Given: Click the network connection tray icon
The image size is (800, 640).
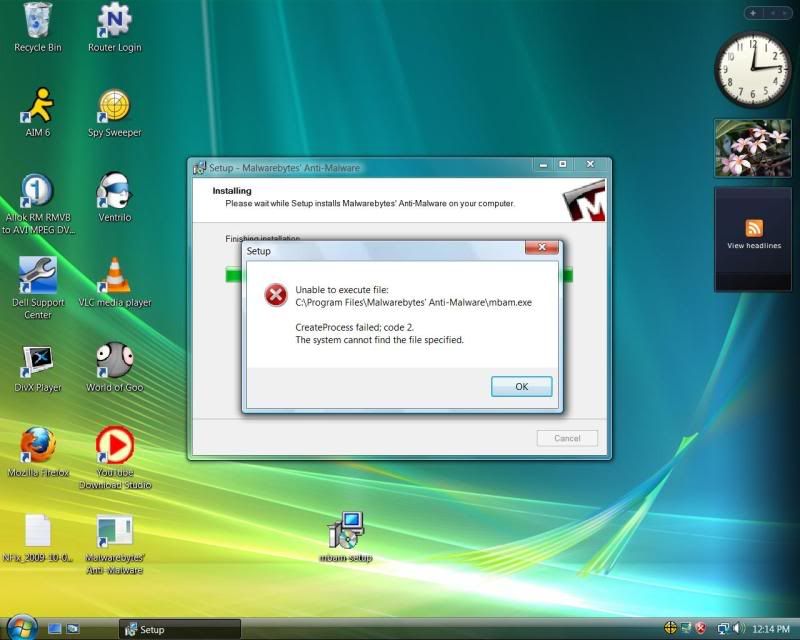Looking at the screenshot, I should click(x=723, y=628).
